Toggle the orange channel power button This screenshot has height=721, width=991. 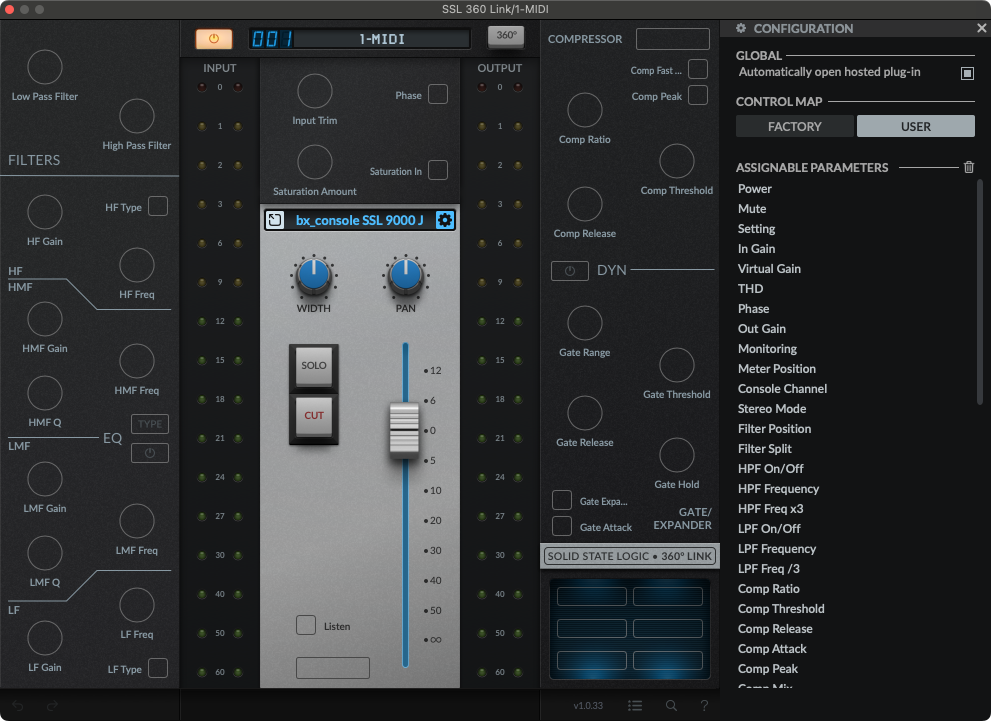tap(213, 39)
